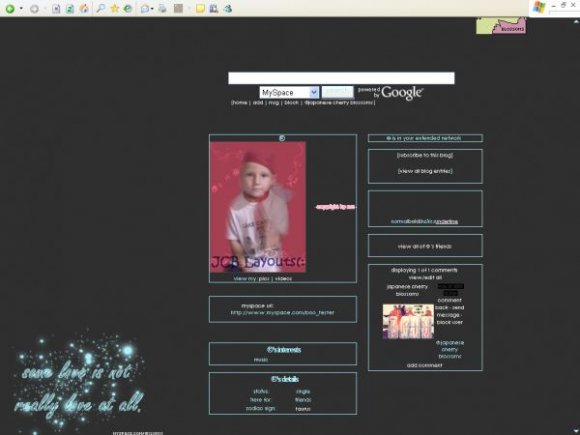Click the green browser Back button
Image resolution: width=580 pixels, height=435 pixels.
point(10,9)
